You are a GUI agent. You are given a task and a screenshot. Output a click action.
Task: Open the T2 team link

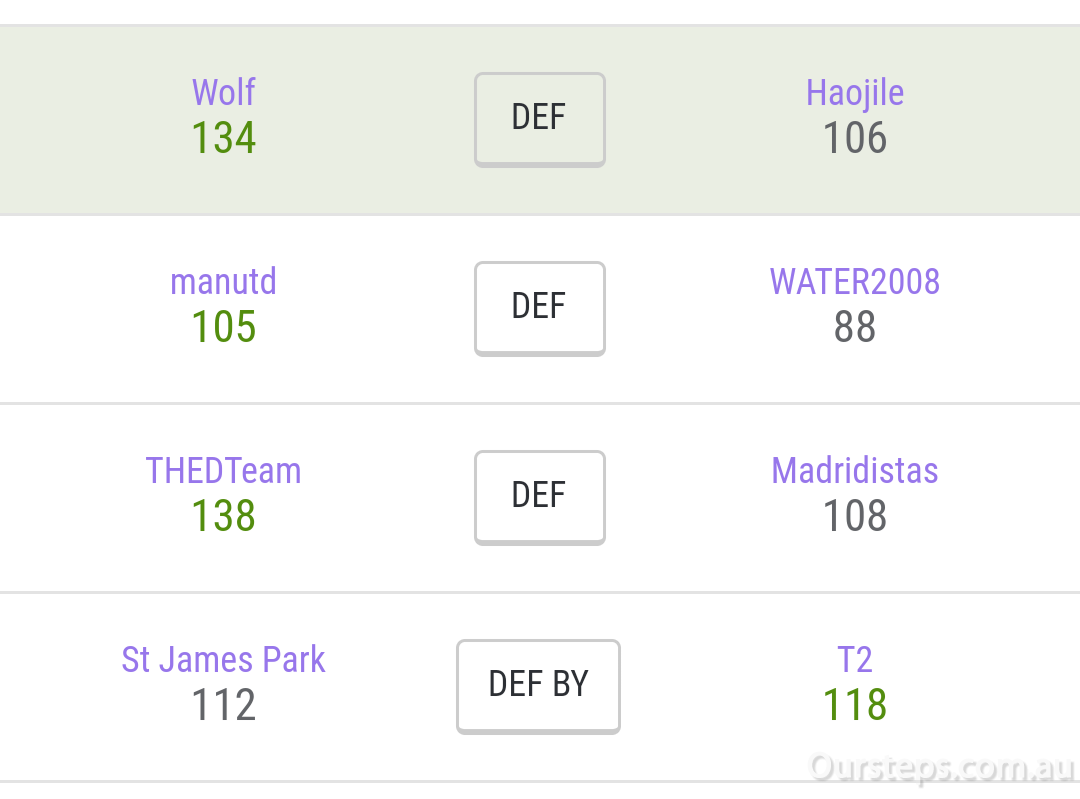point(855,659)
